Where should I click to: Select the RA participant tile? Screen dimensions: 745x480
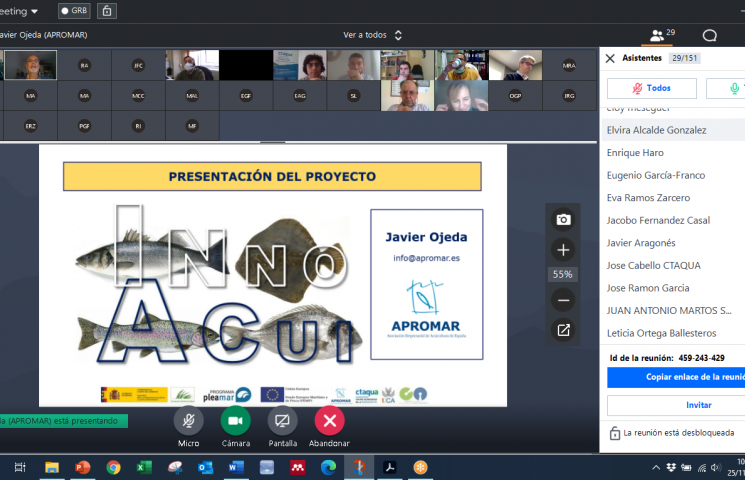(x=85, y=65)
